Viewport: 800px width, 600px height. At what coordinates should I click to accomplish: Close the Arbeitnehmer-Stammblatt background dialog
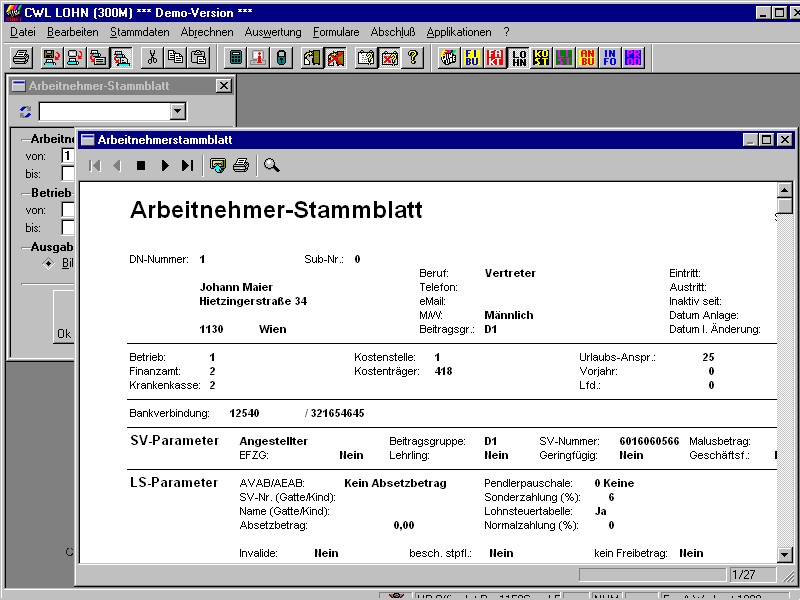[223, 86]
